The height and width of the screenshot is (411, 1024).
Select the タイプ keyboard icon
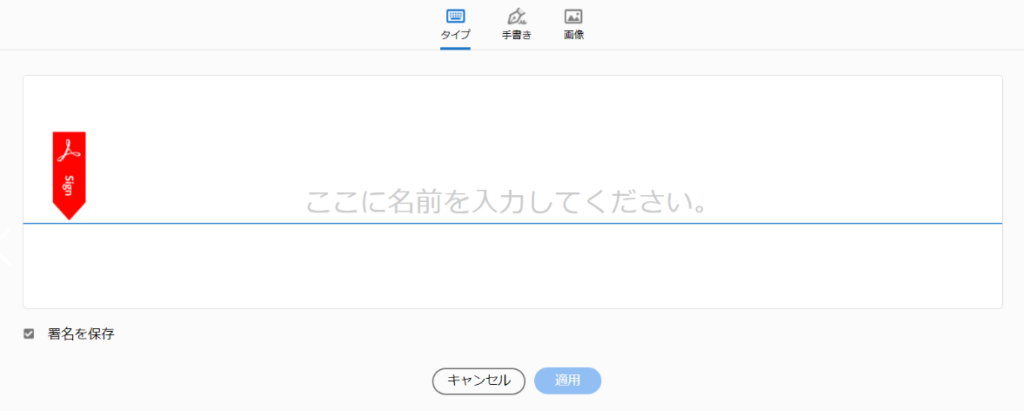click(455, 17)
